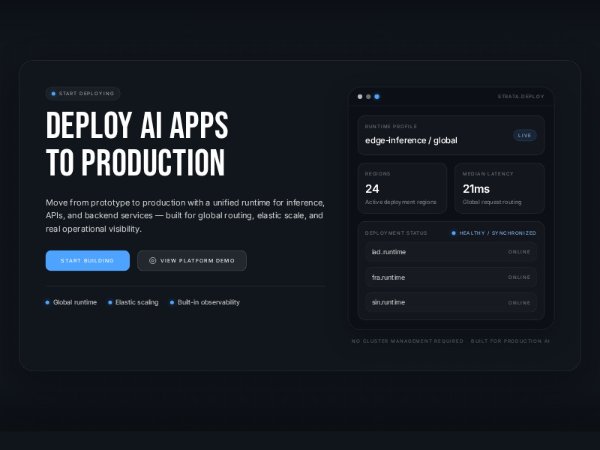Click the blue window dot in panel header

377,97
